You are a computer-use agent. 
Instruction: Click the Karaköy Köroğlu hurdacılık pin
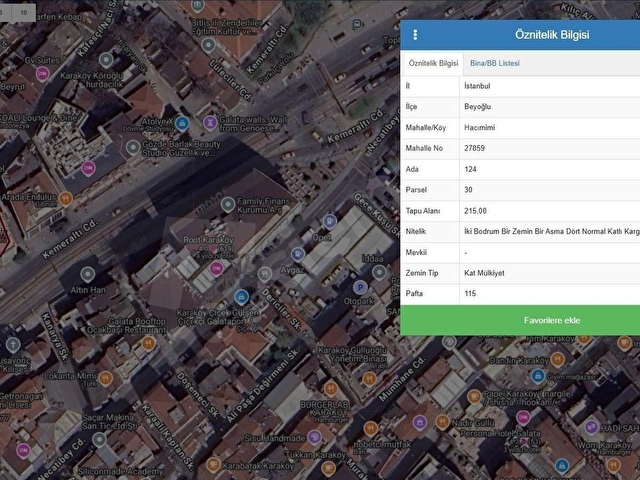point(106,60)
